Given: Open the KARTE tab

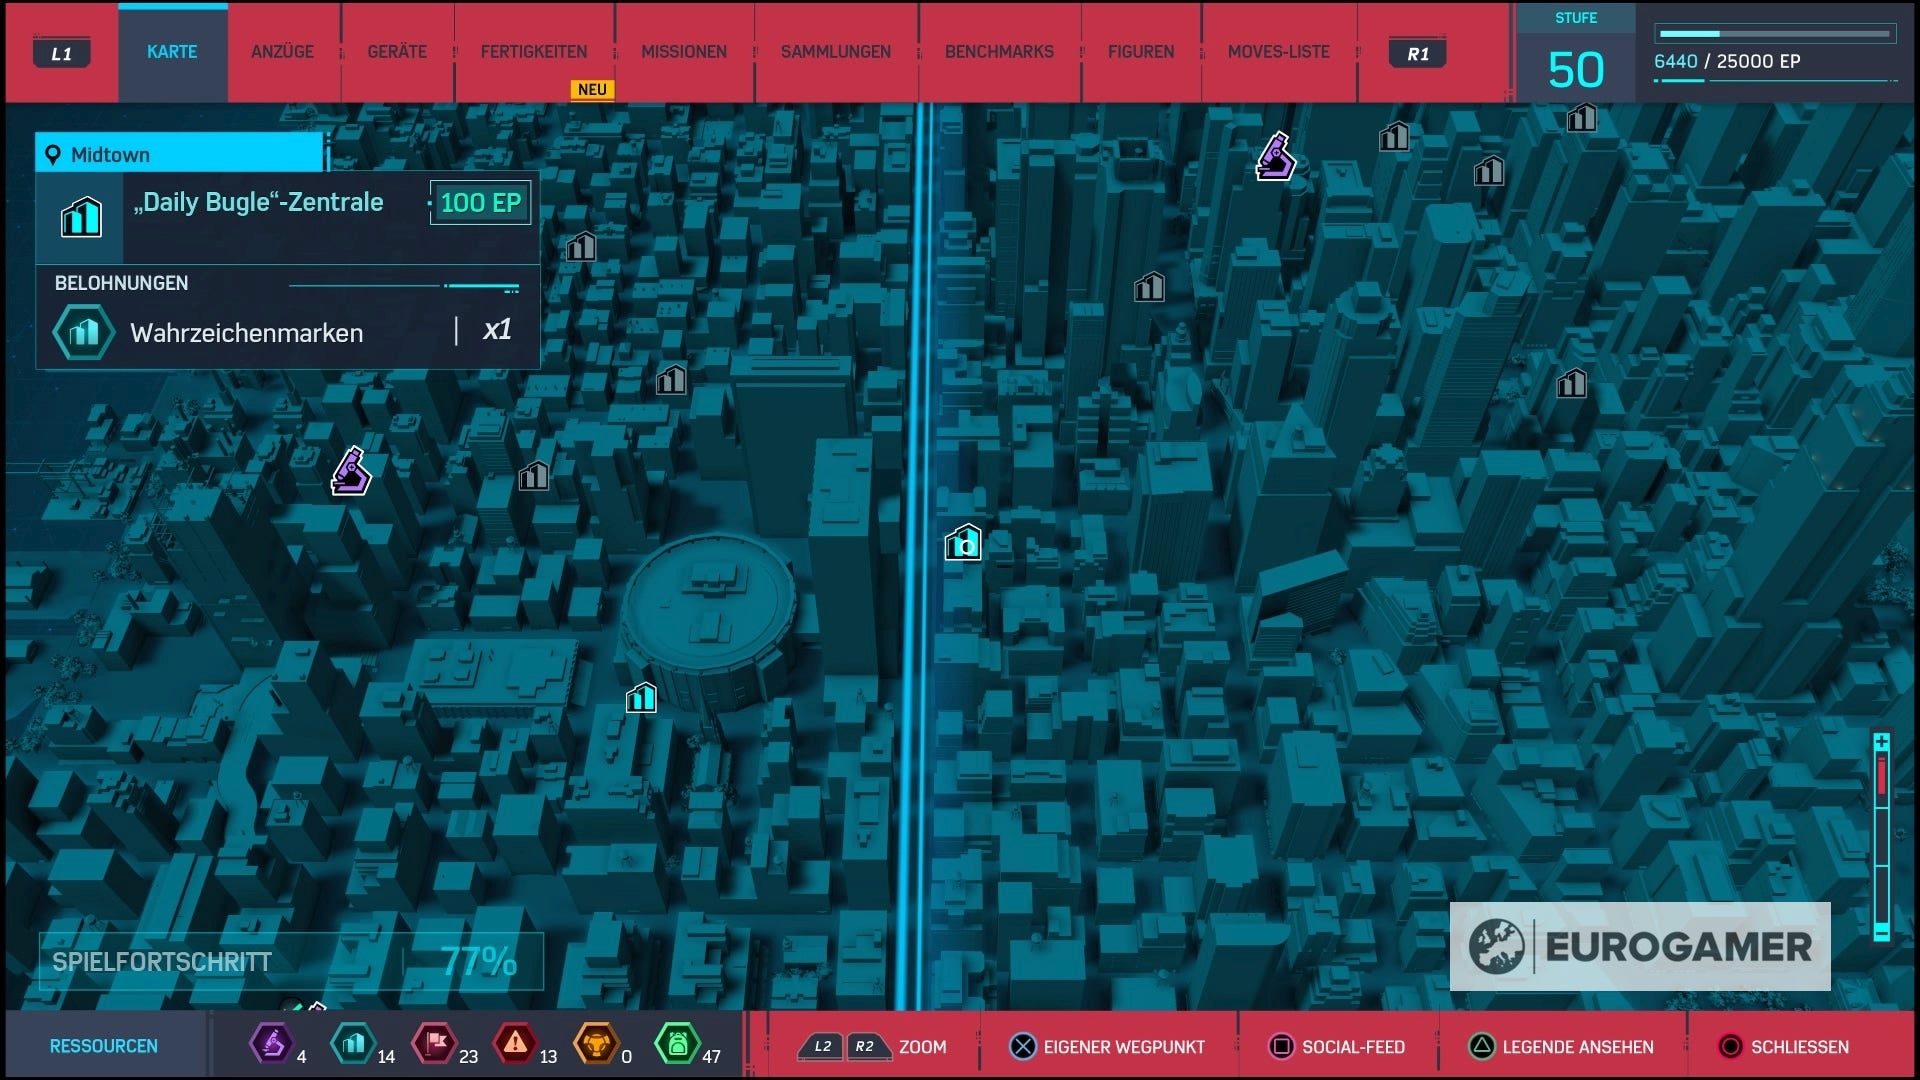Looking at the screenshot, I should point(172,52).
